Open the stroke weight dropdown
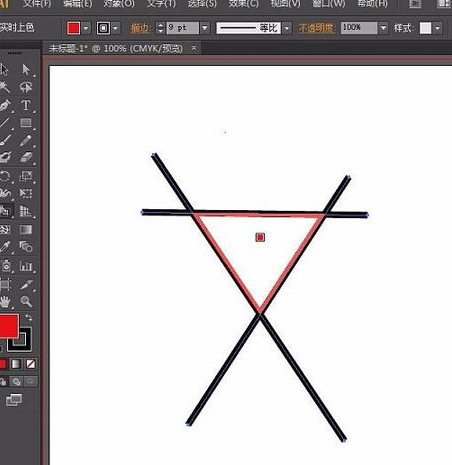Screen dimensions: 452x465 [205, 28]
